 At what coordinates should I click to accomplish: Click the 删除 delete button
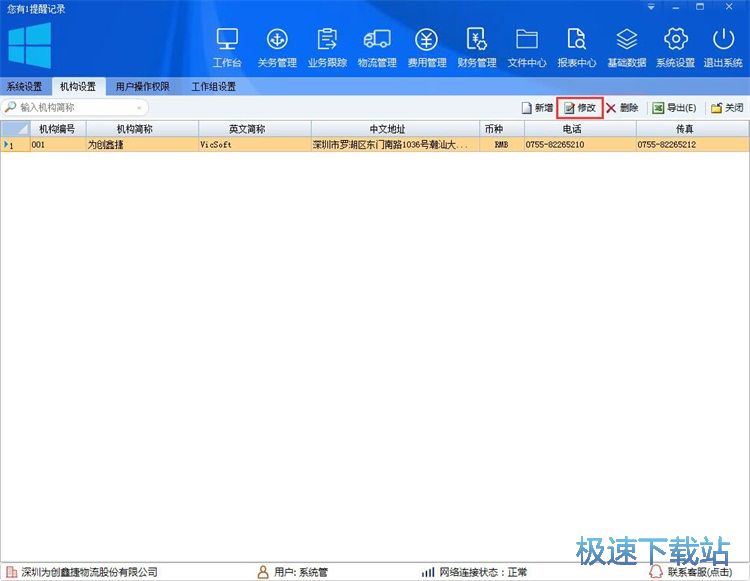622,108
